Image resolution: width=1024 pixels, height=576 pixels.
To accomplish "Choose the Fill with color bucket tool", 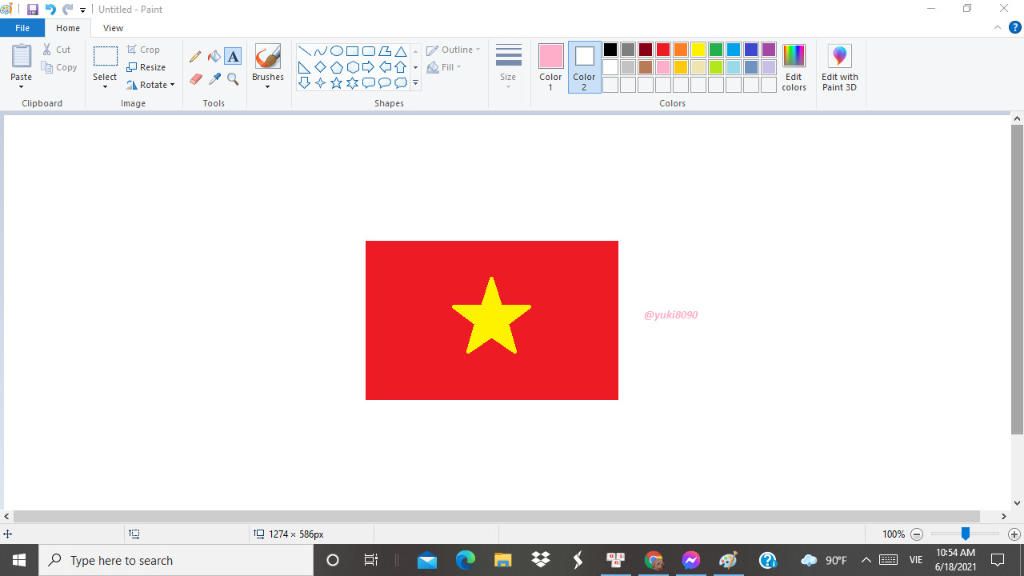I will pyautogui.click(x=214, y=57).
